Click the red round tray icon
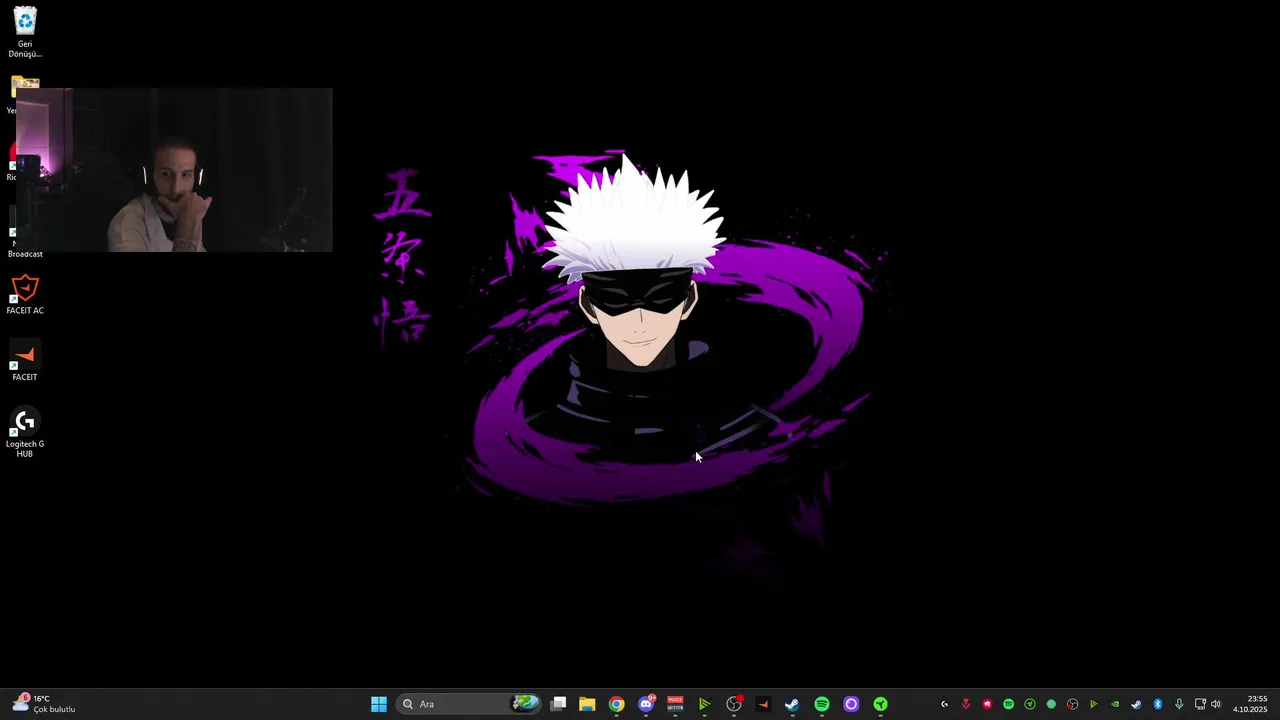 [x=987, y=704]
